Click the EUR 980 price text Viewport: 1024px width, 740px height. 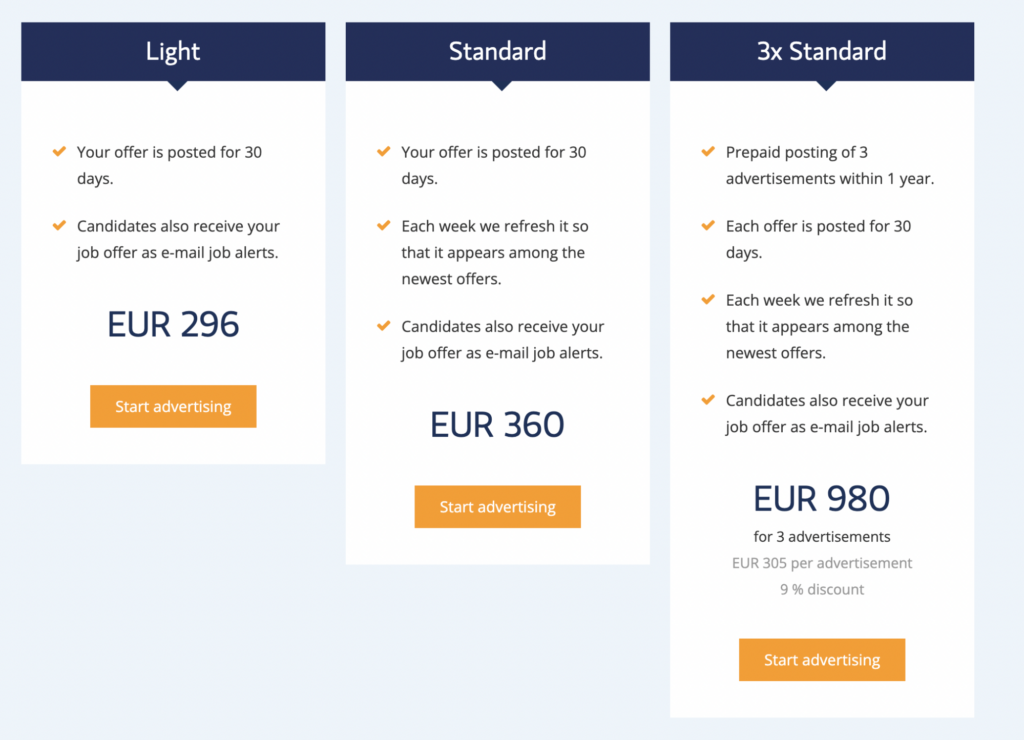point(822,498)
